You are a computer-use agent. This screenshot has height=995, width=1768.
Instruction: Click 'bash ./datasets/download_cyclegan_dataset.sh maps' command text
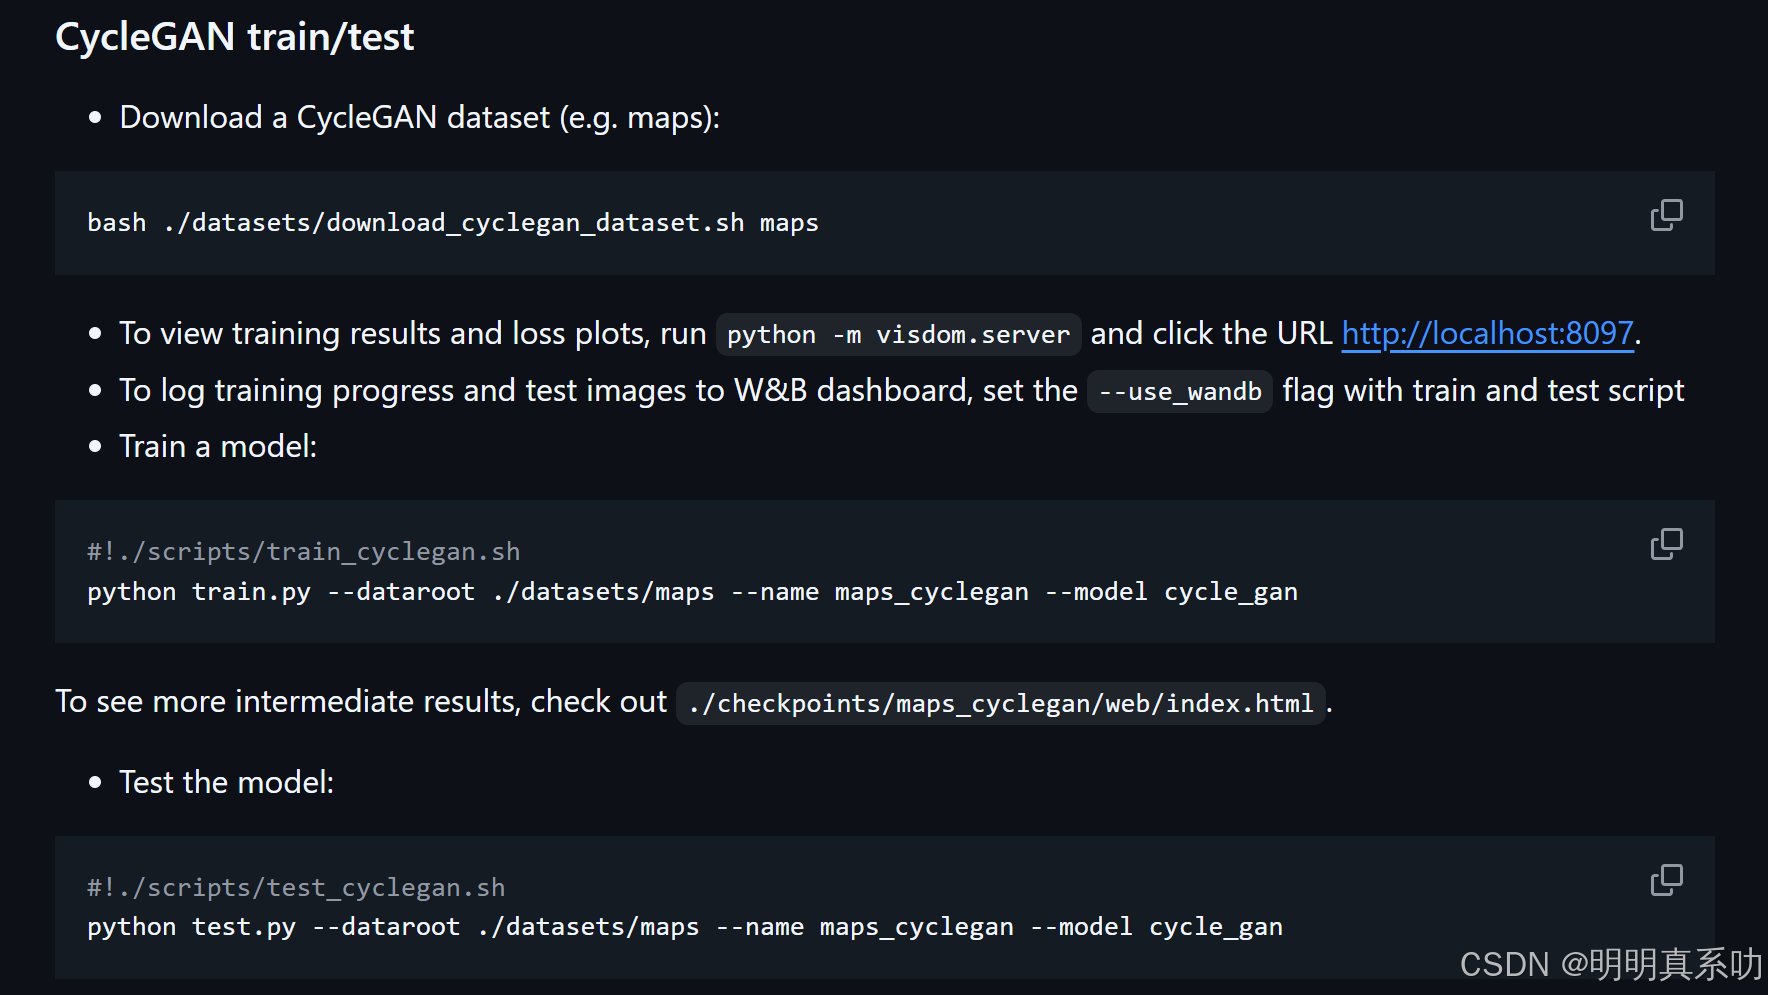coord(453,223)
